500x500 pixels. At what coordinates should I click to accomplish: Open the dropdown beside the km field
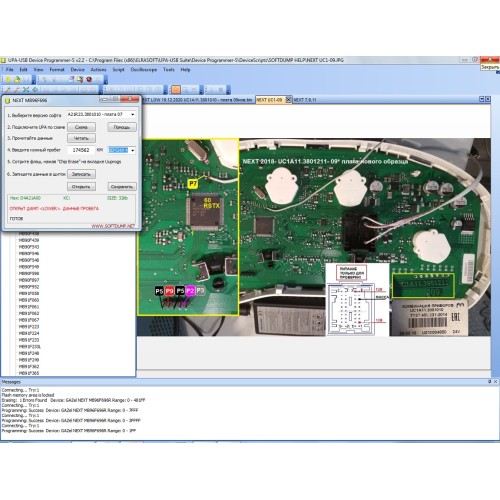coord(133,150)
